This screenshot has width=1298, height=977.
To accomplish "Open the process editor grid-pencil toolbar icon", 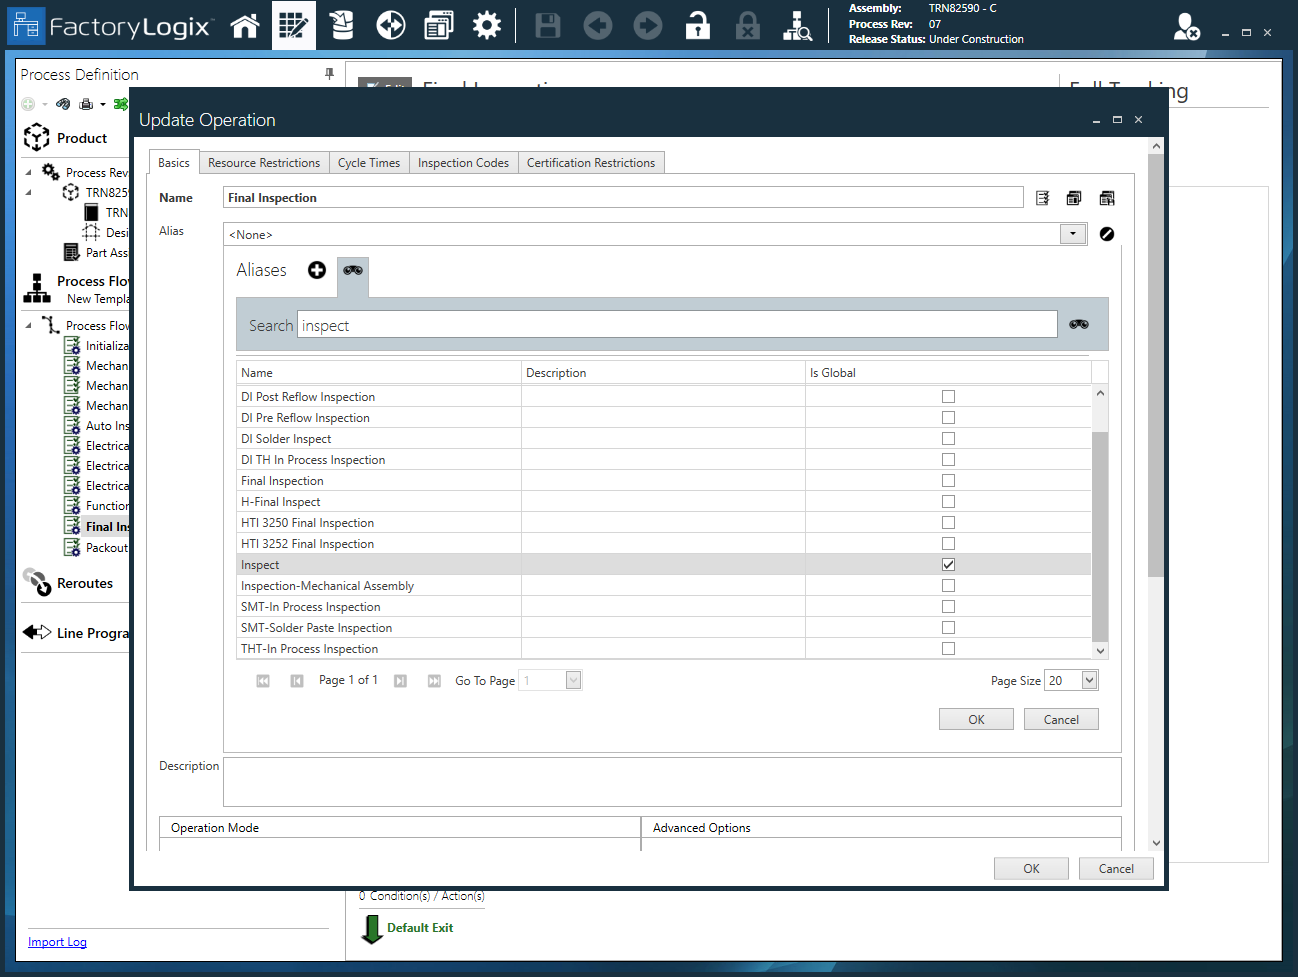I will pyautogui.click(x=294, y=25).
